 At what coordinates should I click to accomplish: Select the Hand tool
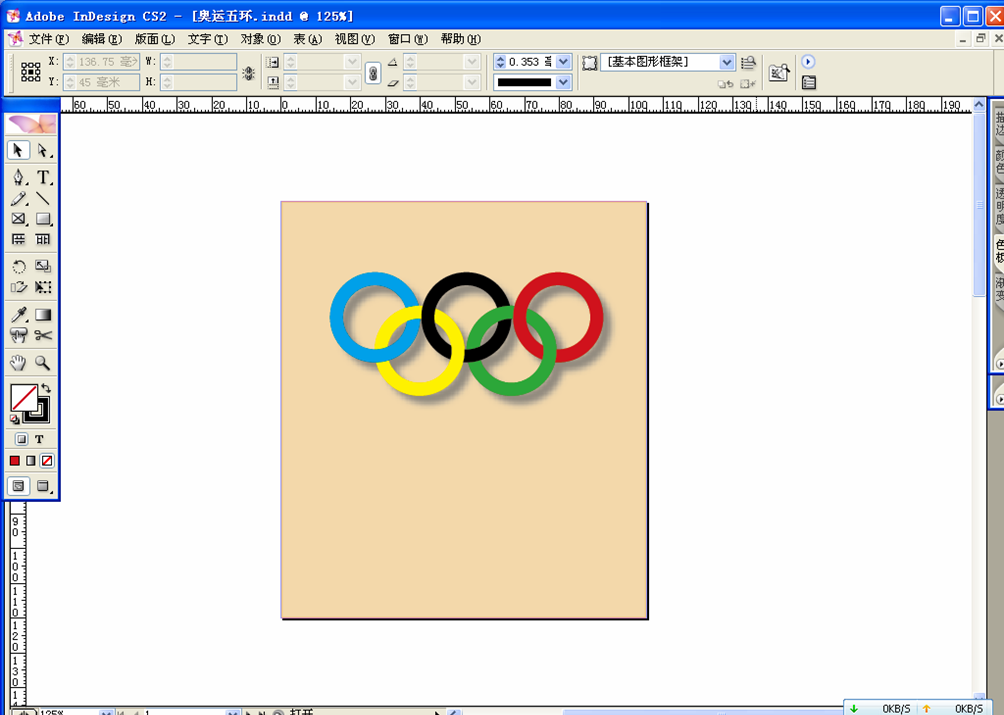(19, 363)
